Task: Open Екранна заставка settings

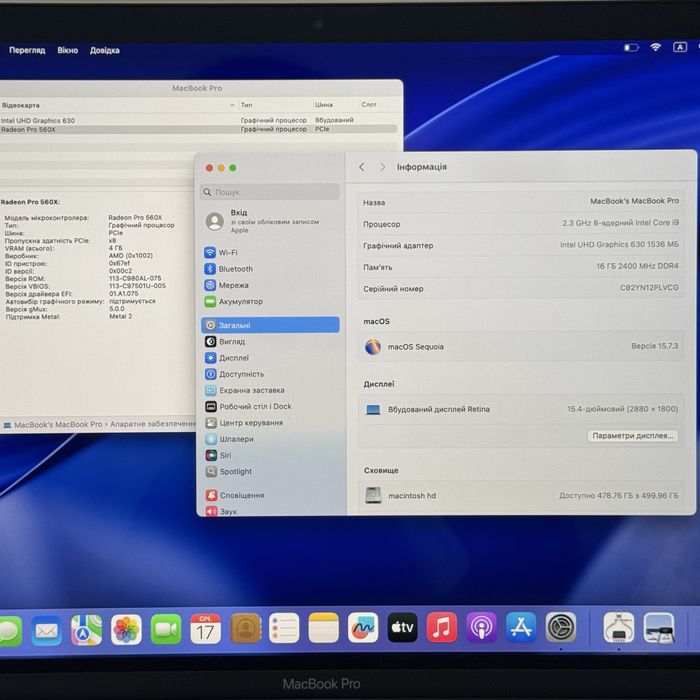Action: 245,390
